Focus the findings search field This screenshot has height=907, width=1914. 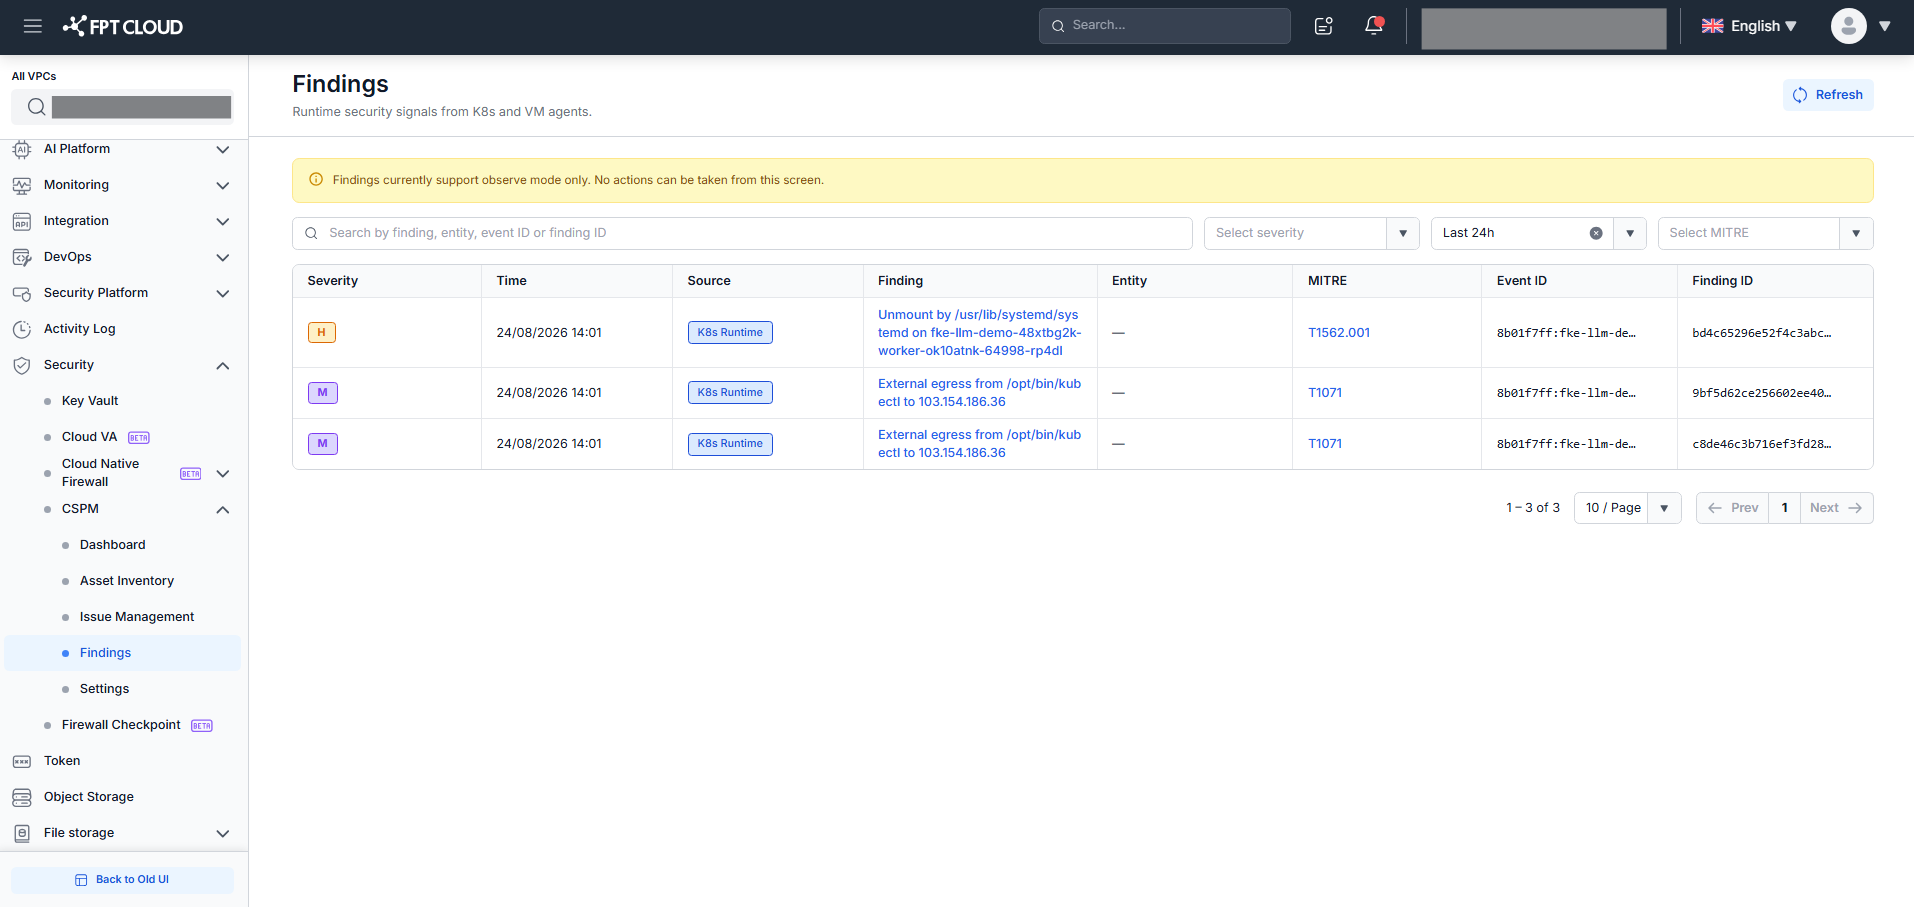(x=742, y=233)
